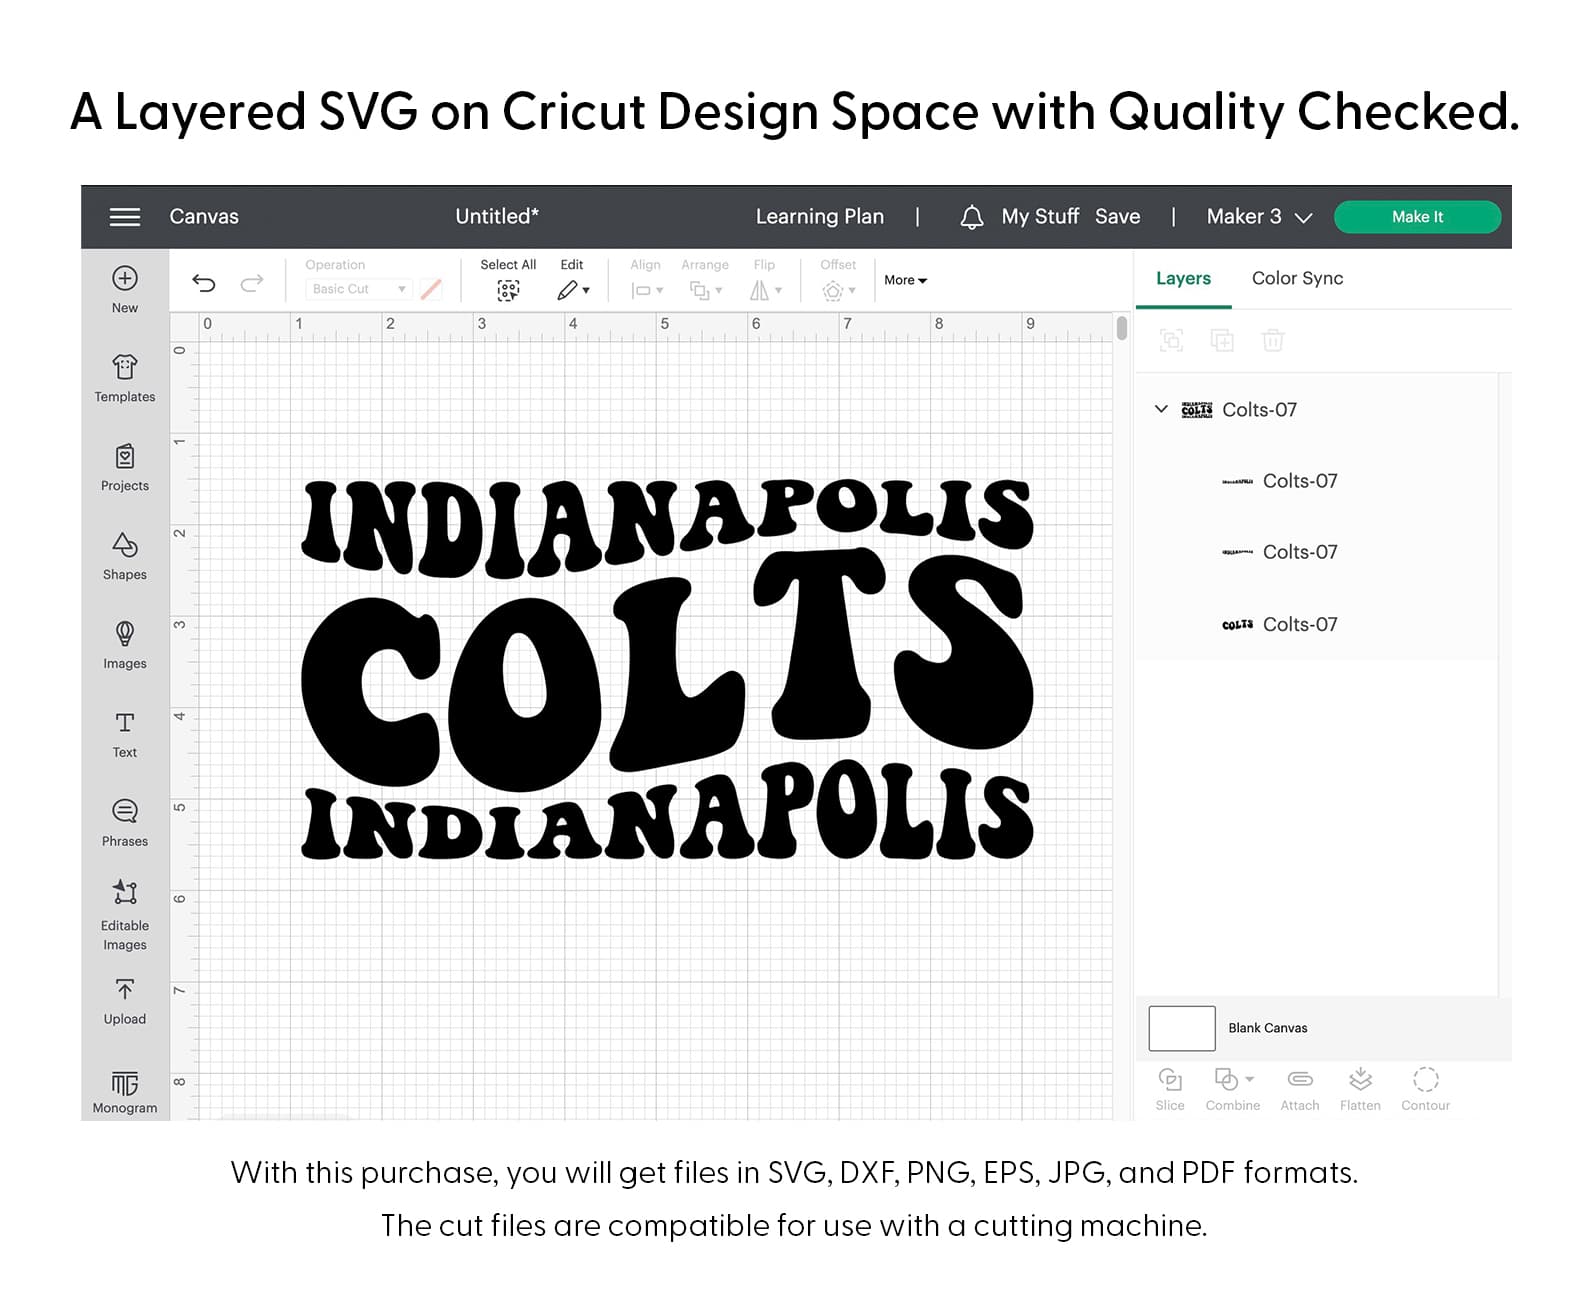Redo the last undone action
Viewport: 1588px width, 1308px height.
tap(252, 283)
